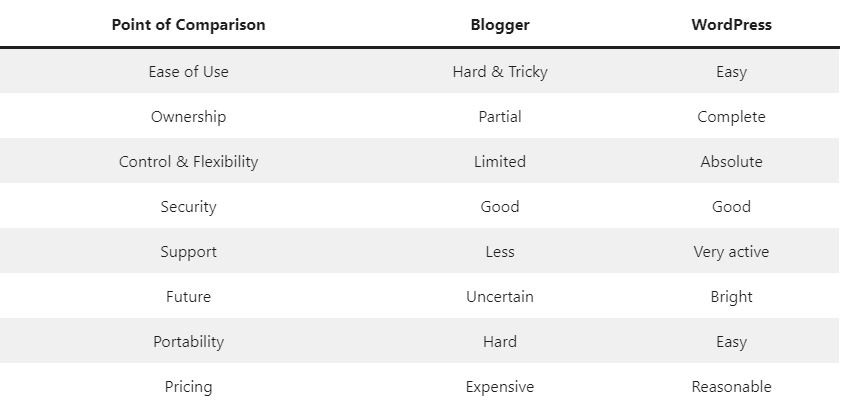The height and width of the screenshot is (414, 841).
Task: Select the Very active support cell
Action: point(731,252)
